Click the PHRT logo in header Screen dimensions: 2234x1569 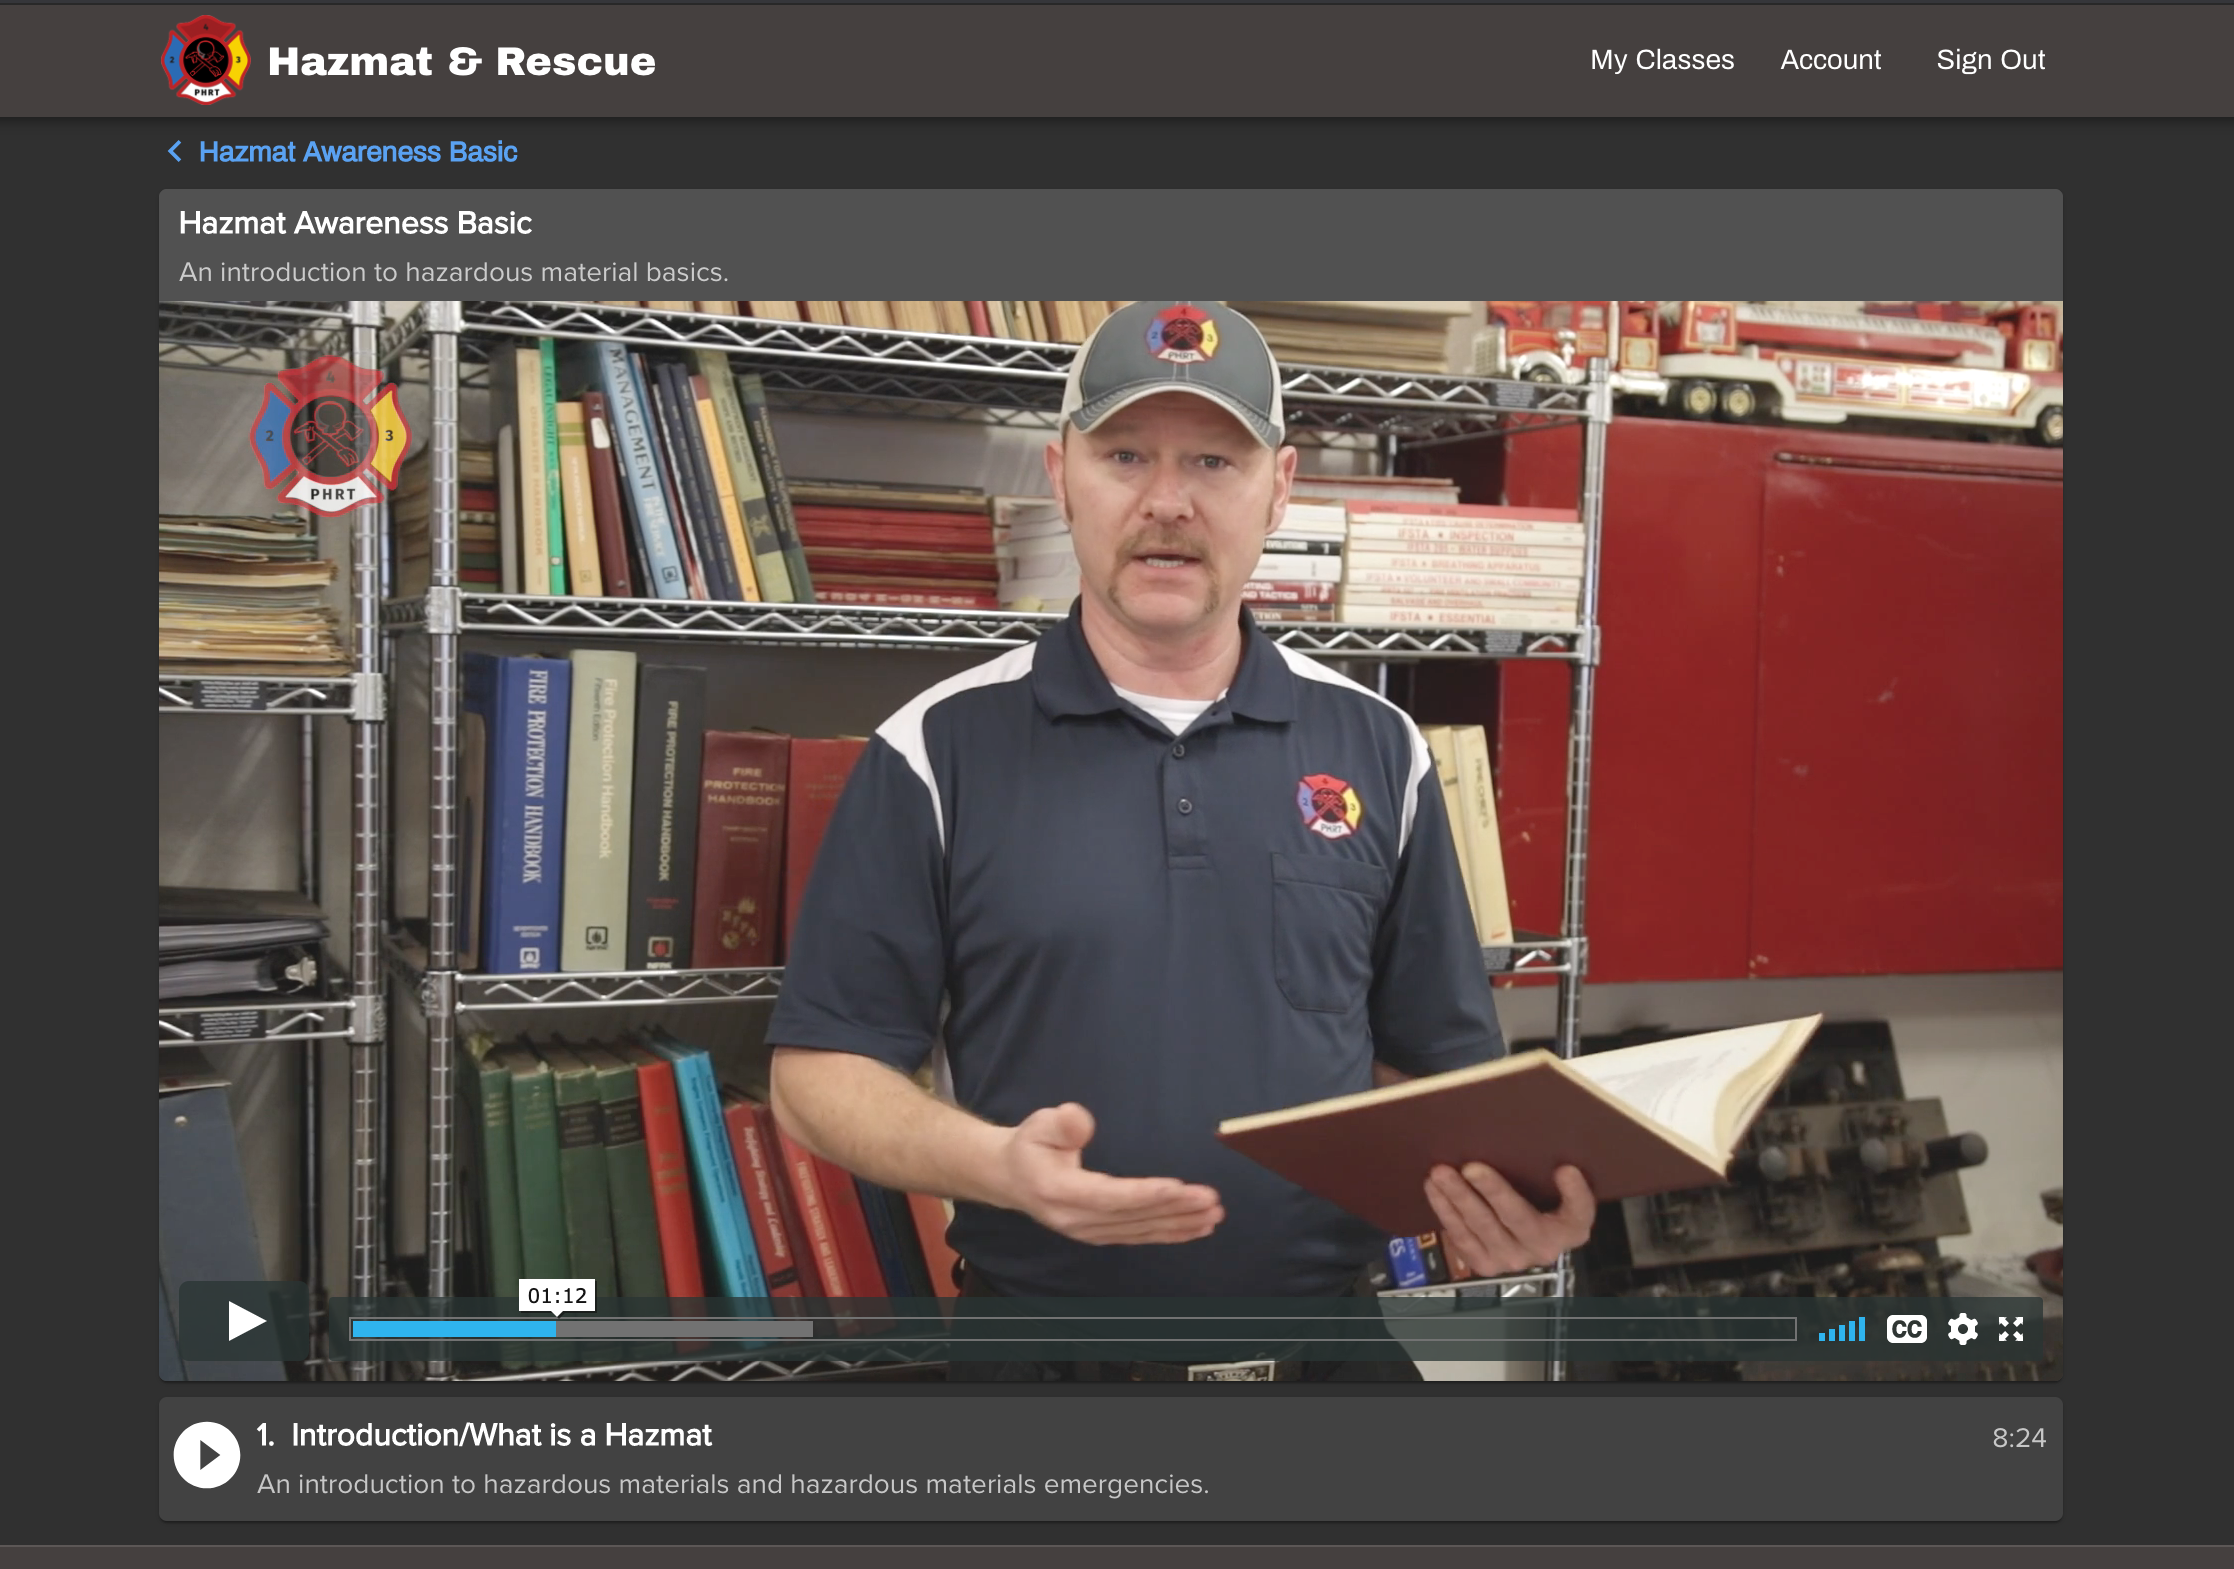206,60
